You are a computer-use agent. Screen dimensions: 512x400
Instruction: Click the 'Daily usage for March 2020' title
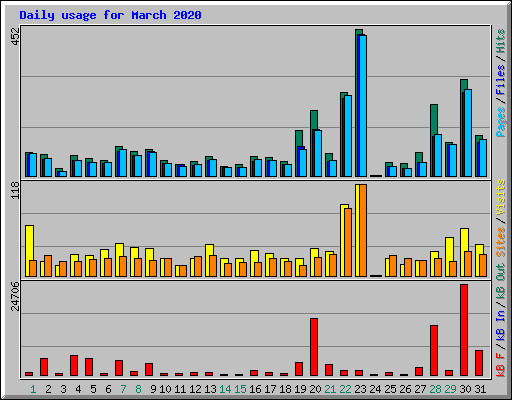110,15
